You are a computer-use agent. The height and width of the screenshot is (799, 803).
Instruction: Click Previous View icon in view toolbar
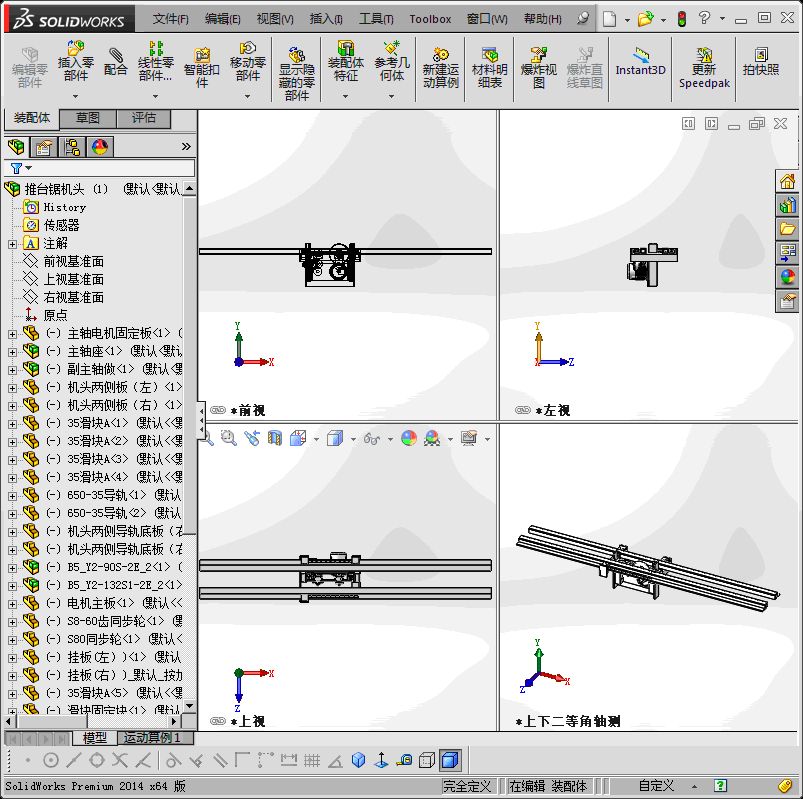click(252, 438)
